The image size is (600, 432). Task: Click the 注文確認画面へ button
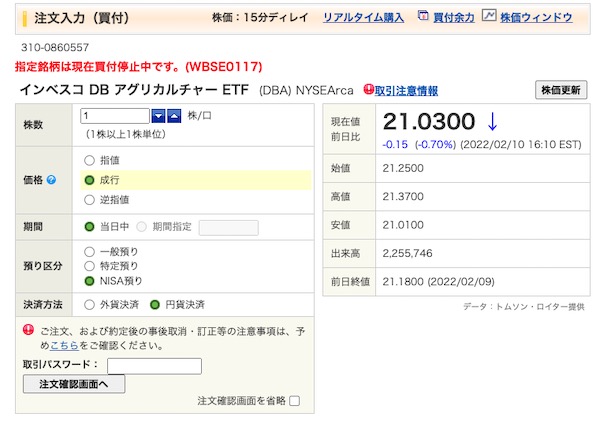74,384
